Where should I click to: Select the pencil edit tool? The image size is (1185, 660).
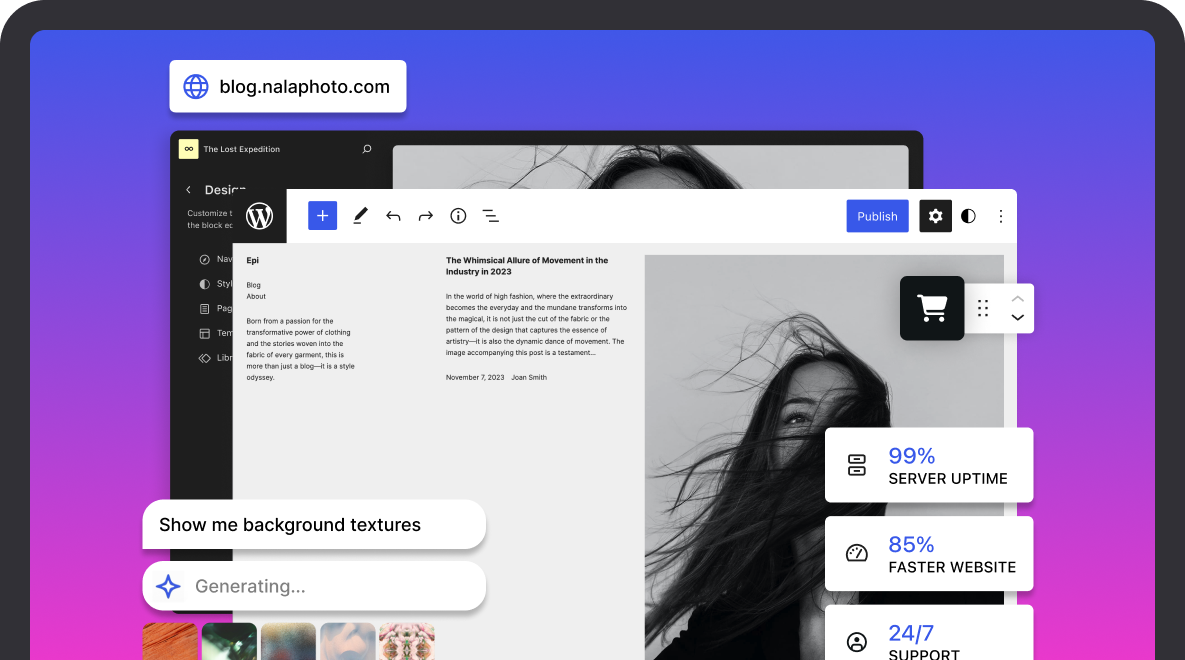pyautogui.click(x=360, y=216)
